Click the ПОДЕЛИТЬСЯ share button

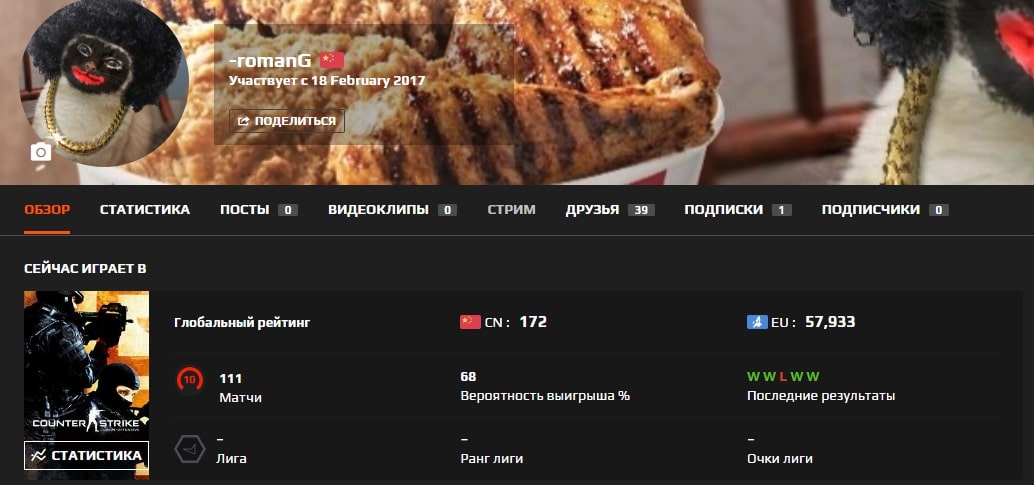pyautogui.click(x=287, y=121)
